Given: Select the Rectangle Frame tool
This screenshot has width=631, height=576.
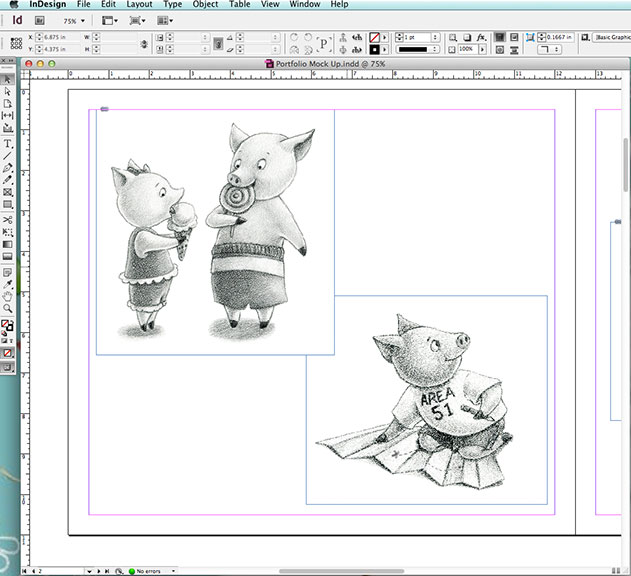Looking at the screenshot, I should click(x=8, y=192).
